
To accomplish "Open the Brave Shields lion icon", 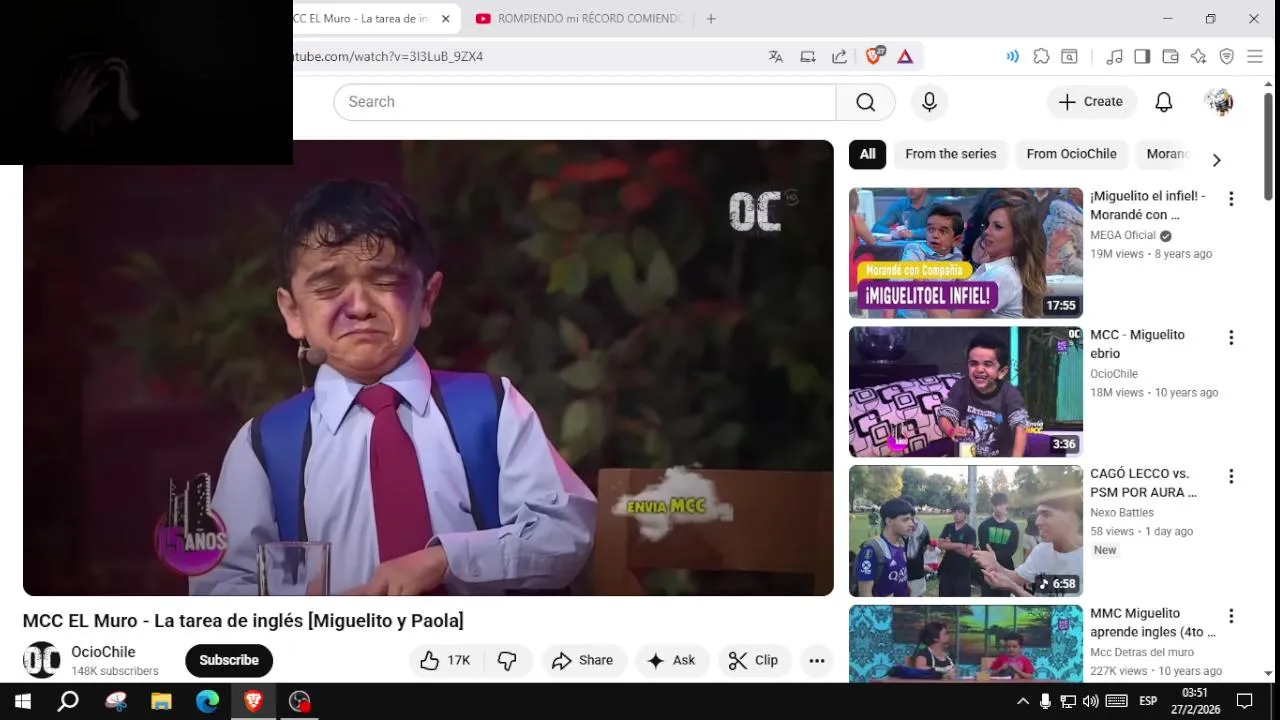I will [x=873, y=57].
